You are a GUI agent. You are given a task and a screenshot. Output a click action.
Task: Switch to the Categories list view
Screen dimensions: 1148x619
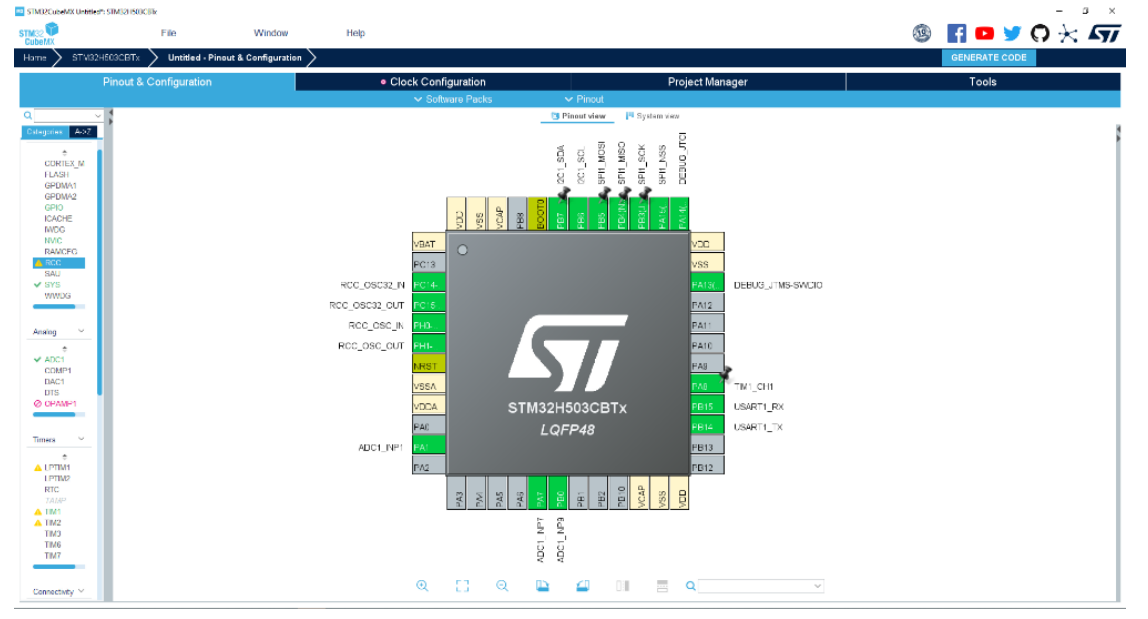pyautogui.click(x=45, y=132)
